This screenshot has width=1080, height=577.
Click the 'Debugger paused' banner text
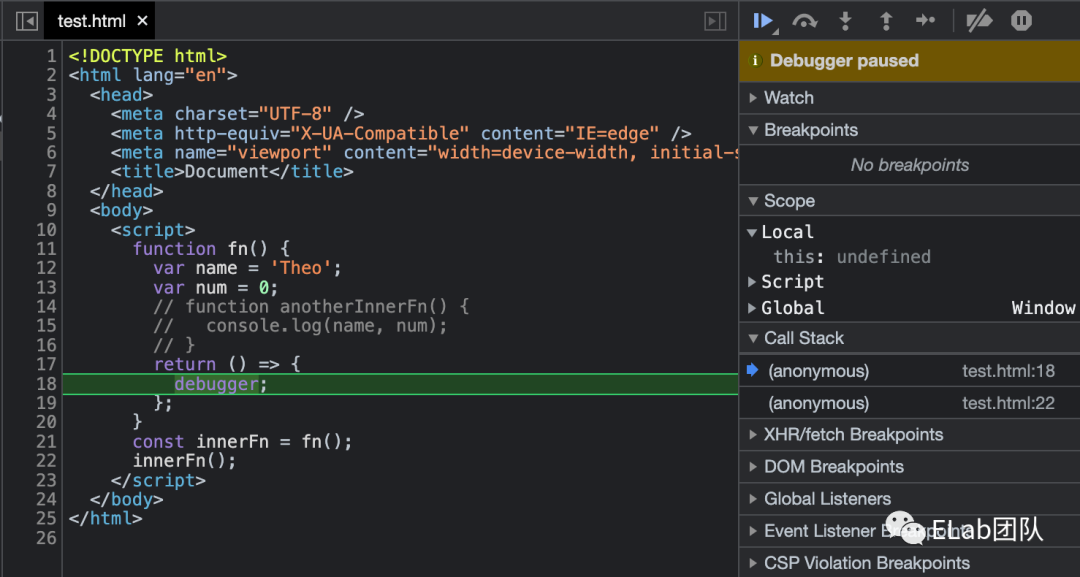pos(844,61)
